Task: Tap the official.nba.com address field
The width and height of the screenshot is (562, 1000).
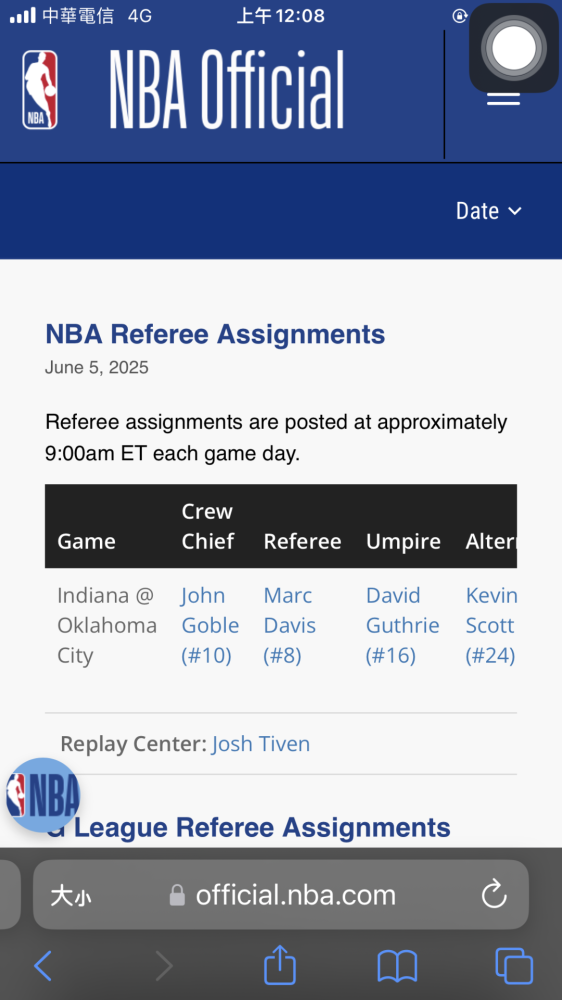Action: point(281,895)
